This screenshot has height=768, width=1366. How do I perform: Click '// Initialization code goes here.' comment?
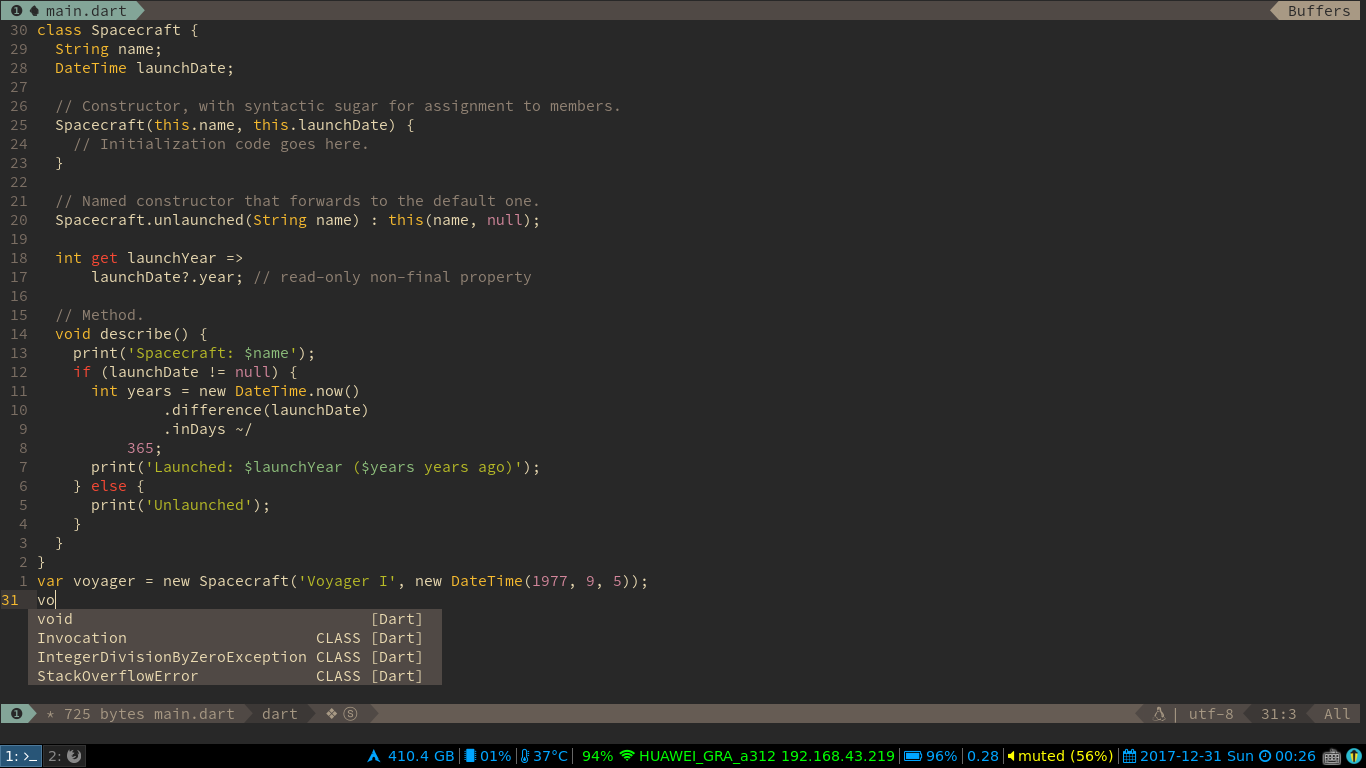coord(221,144)
